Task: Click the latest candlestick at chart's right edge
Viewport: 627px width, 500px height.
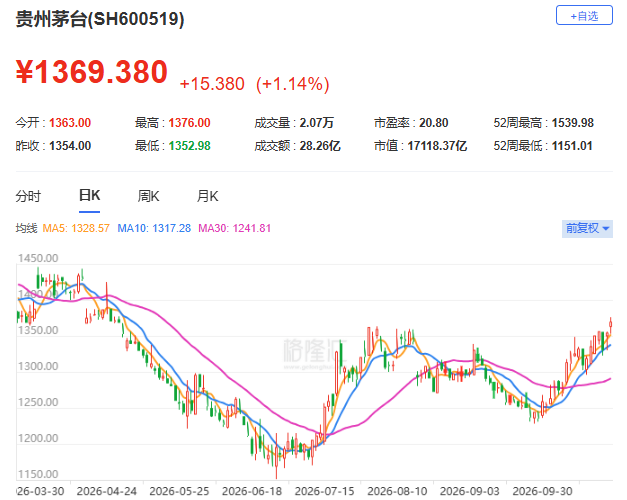Action: tap(611, 324)
